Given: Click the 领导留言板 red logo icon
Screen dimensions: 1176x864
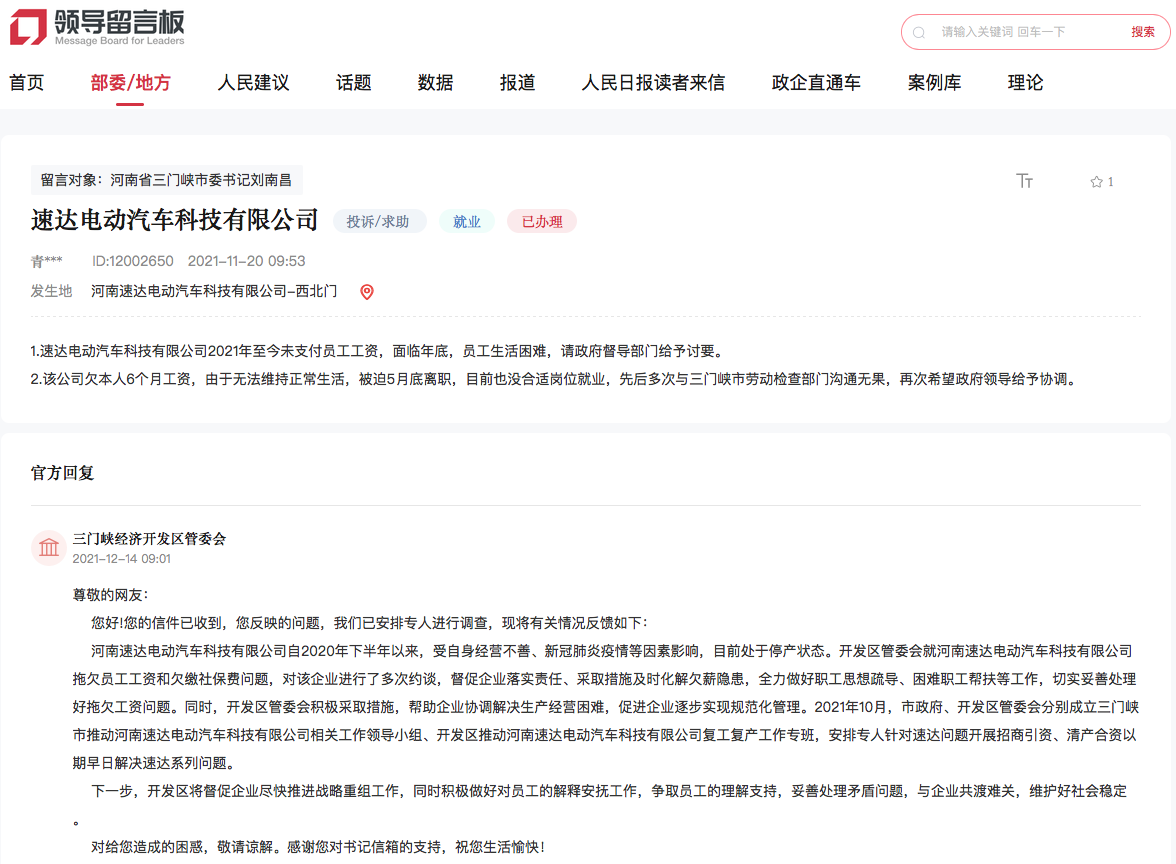Looking at the screenshot, I should (x=28, y=27).
